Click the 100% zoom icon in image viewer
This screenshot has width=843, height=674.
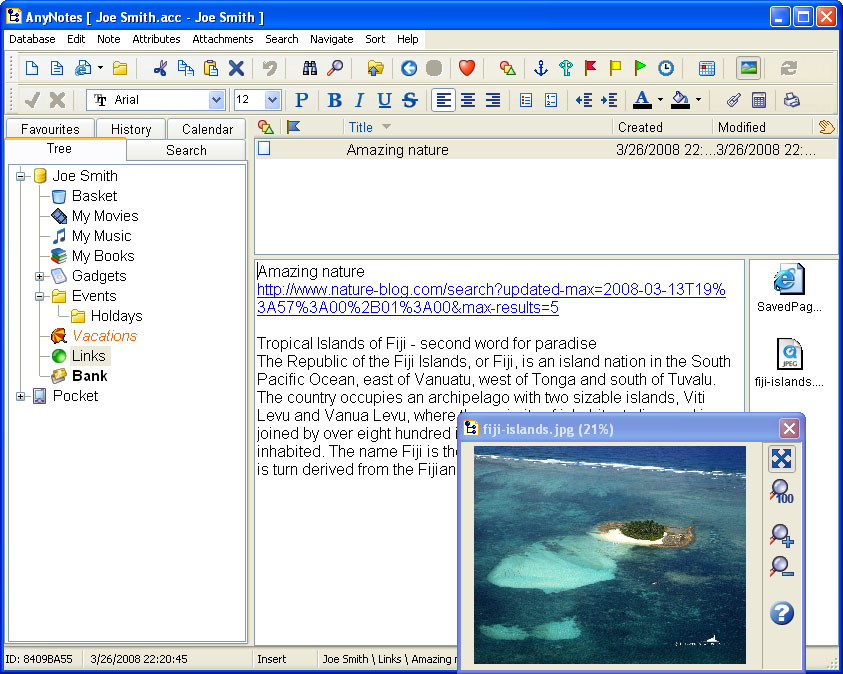tap(782, 492)
